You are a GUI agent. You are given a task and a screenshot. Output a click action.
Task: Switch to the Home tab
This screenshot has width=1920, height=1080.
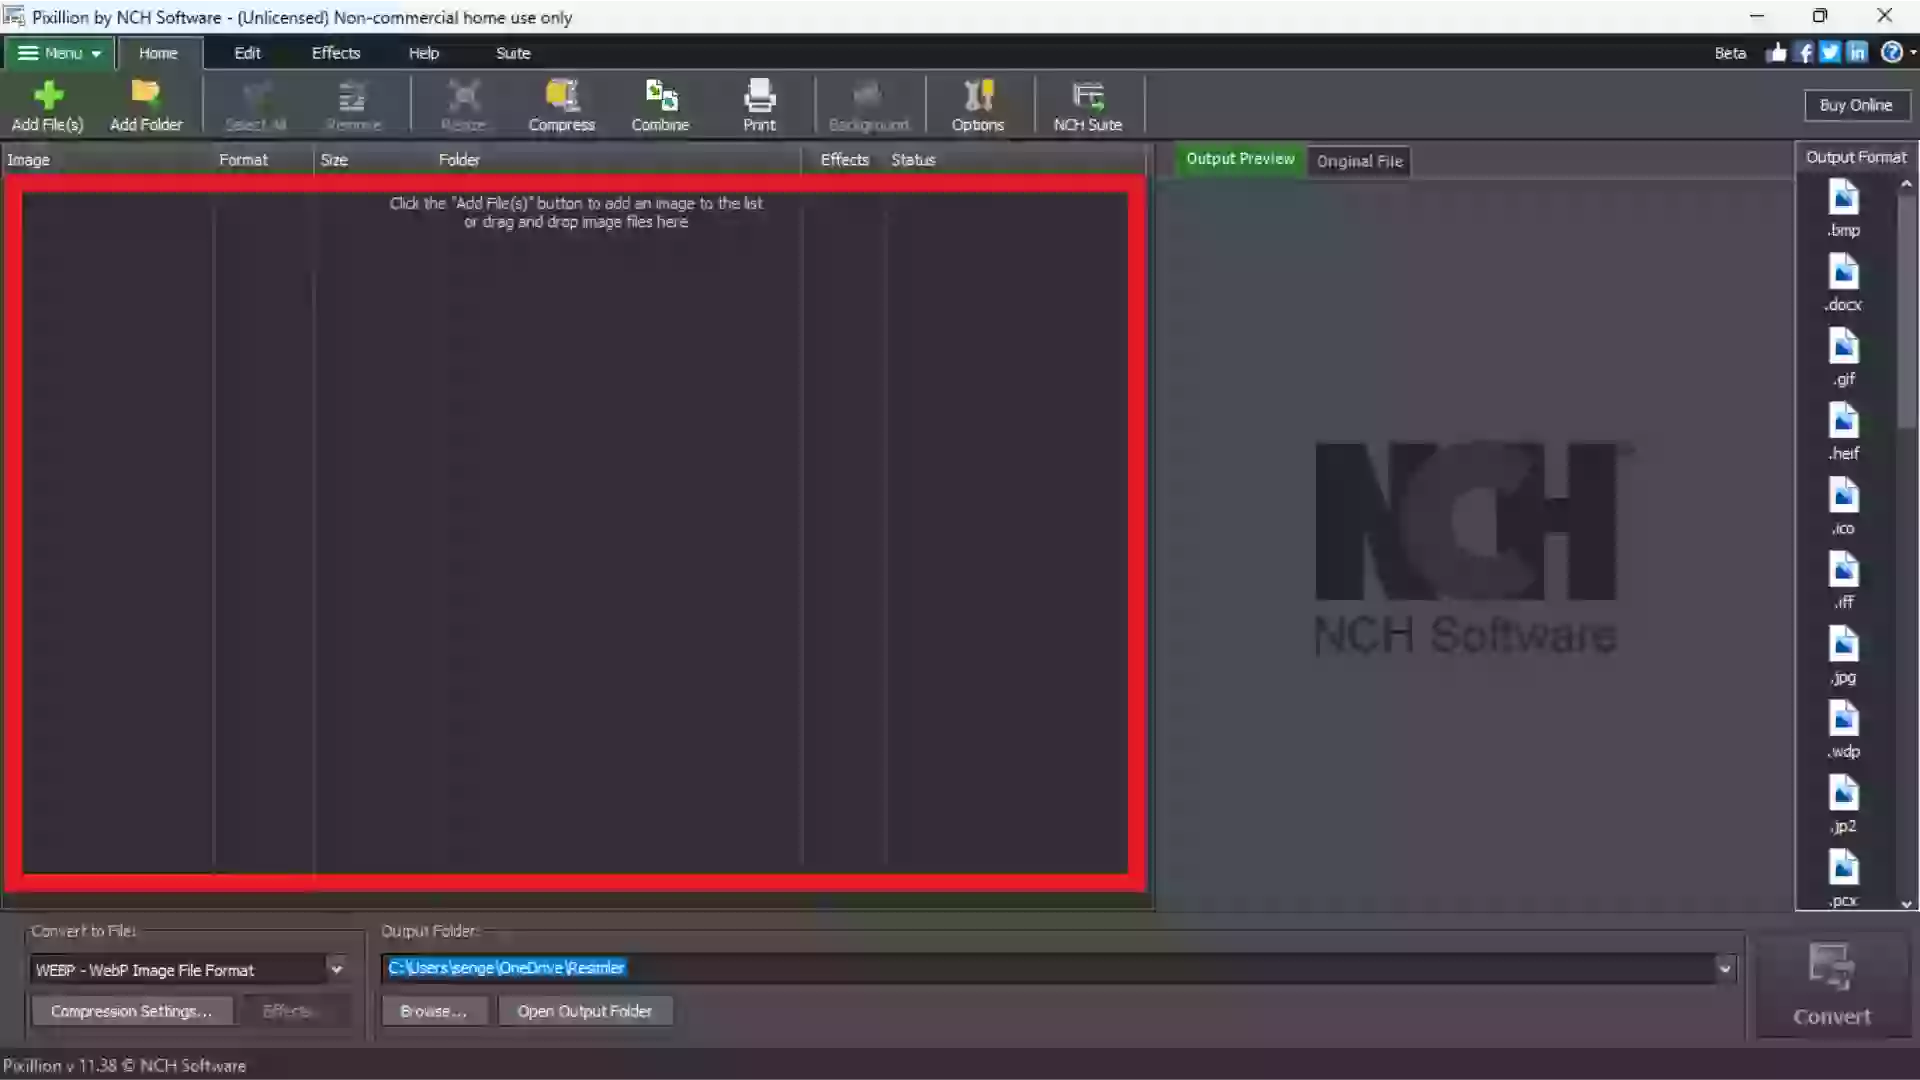pos(158,53)
